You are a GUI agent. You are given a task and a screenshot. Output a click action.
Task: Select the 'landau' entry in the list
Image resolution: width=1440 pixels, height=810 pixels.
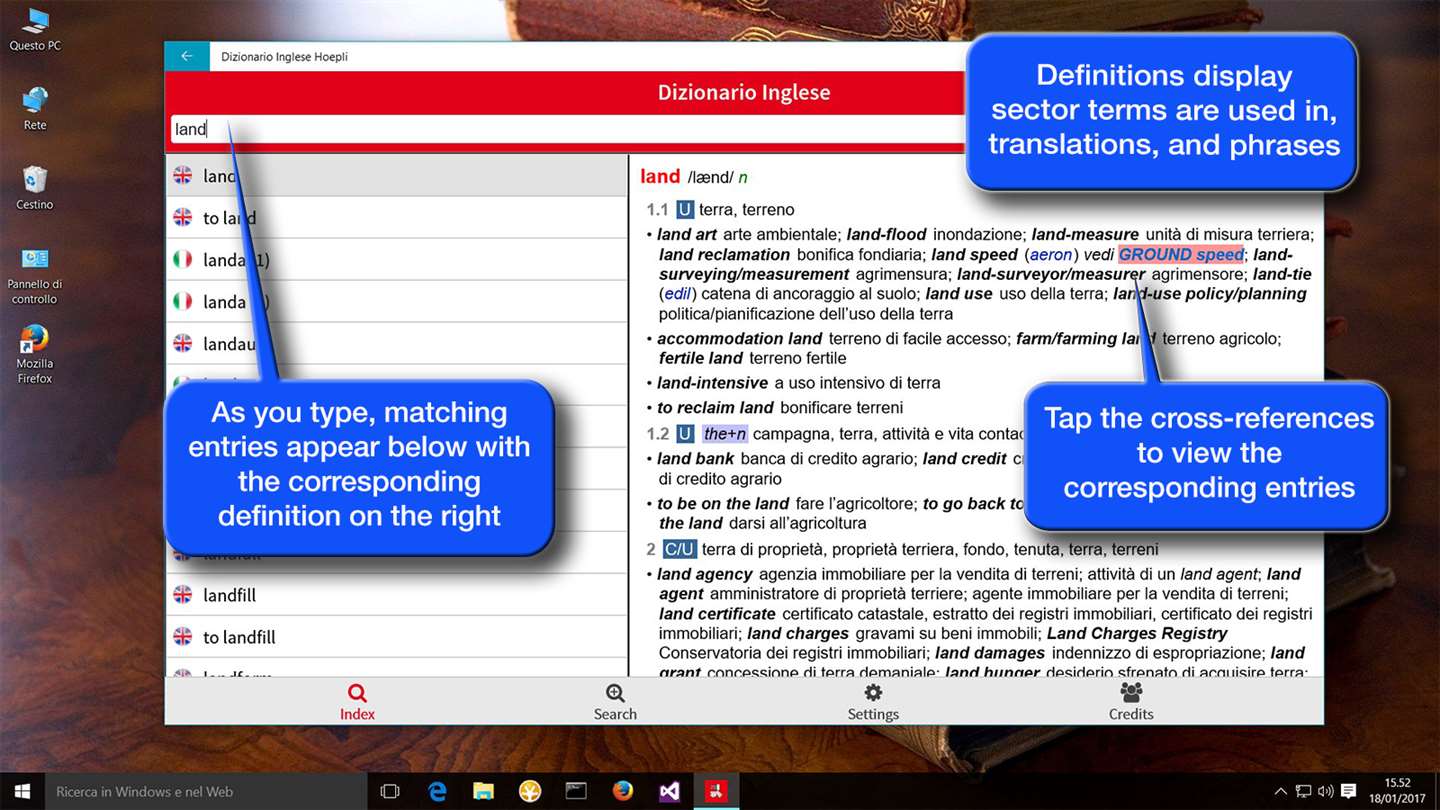point(396,344)
